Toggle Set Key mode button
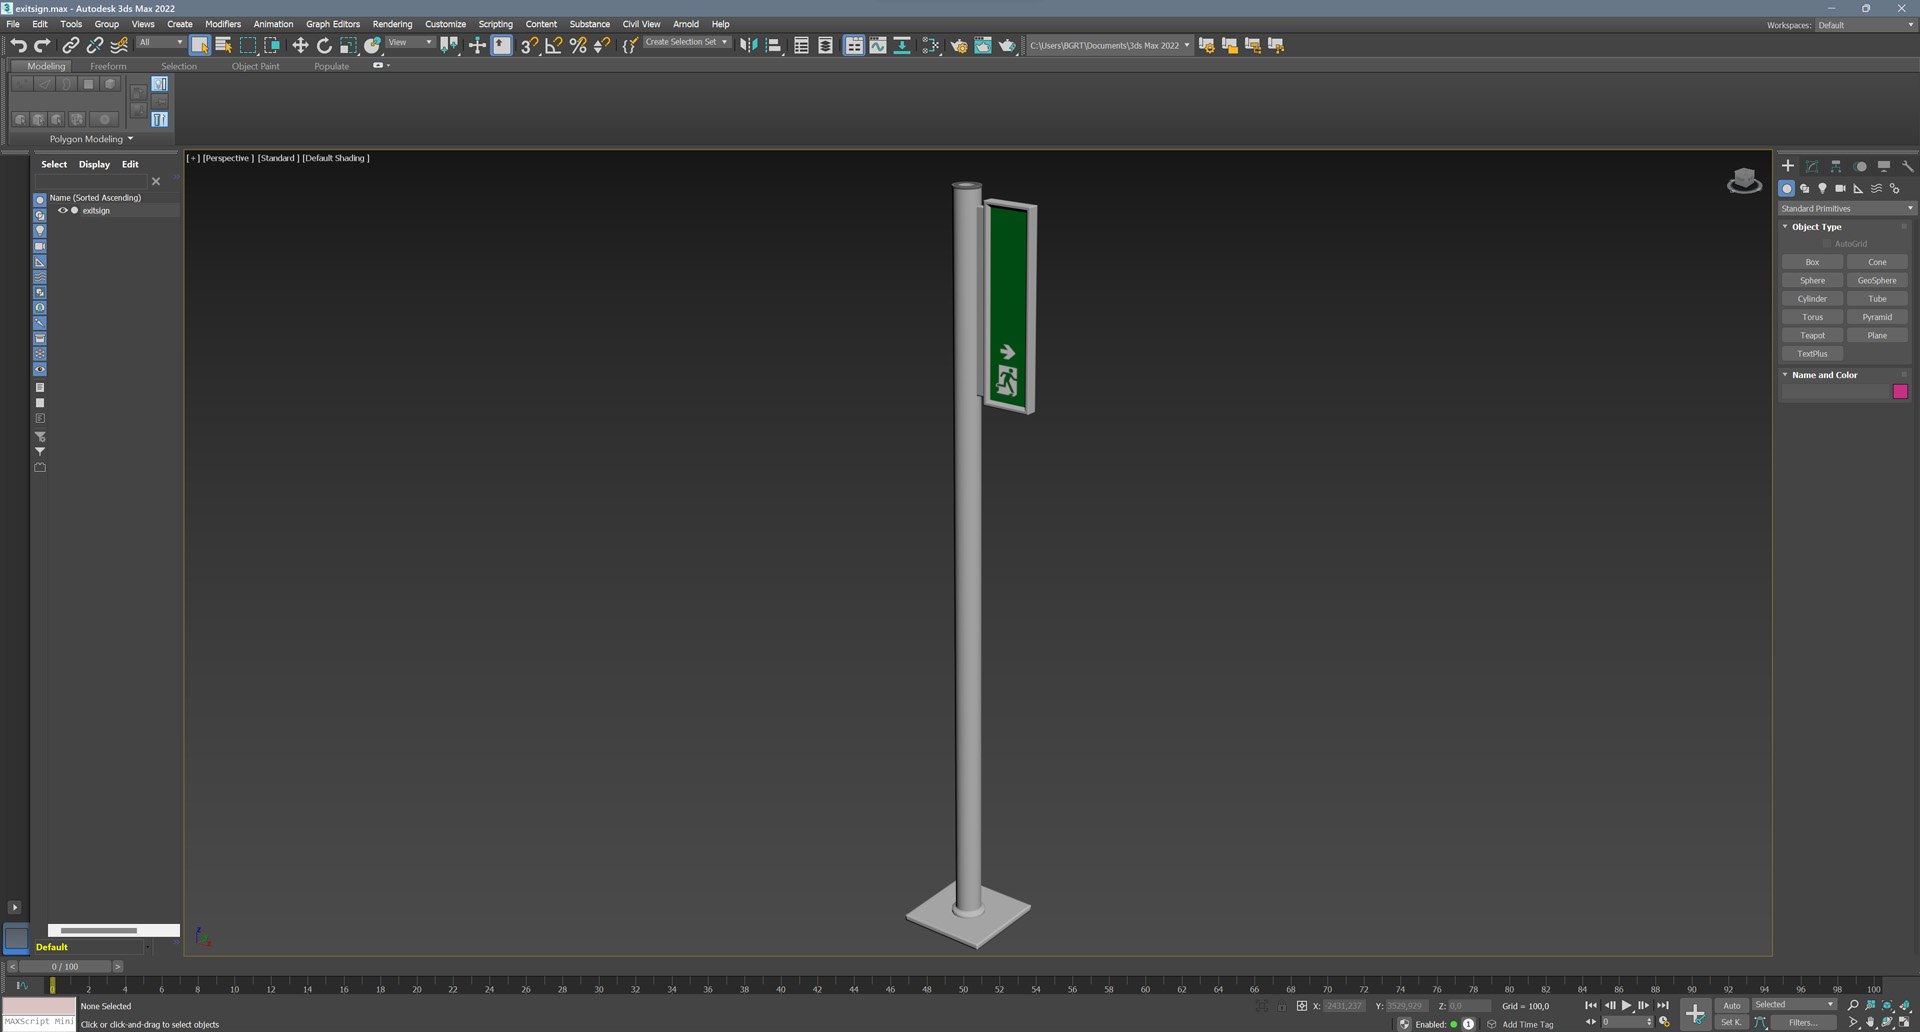 coord(1731,1022)
